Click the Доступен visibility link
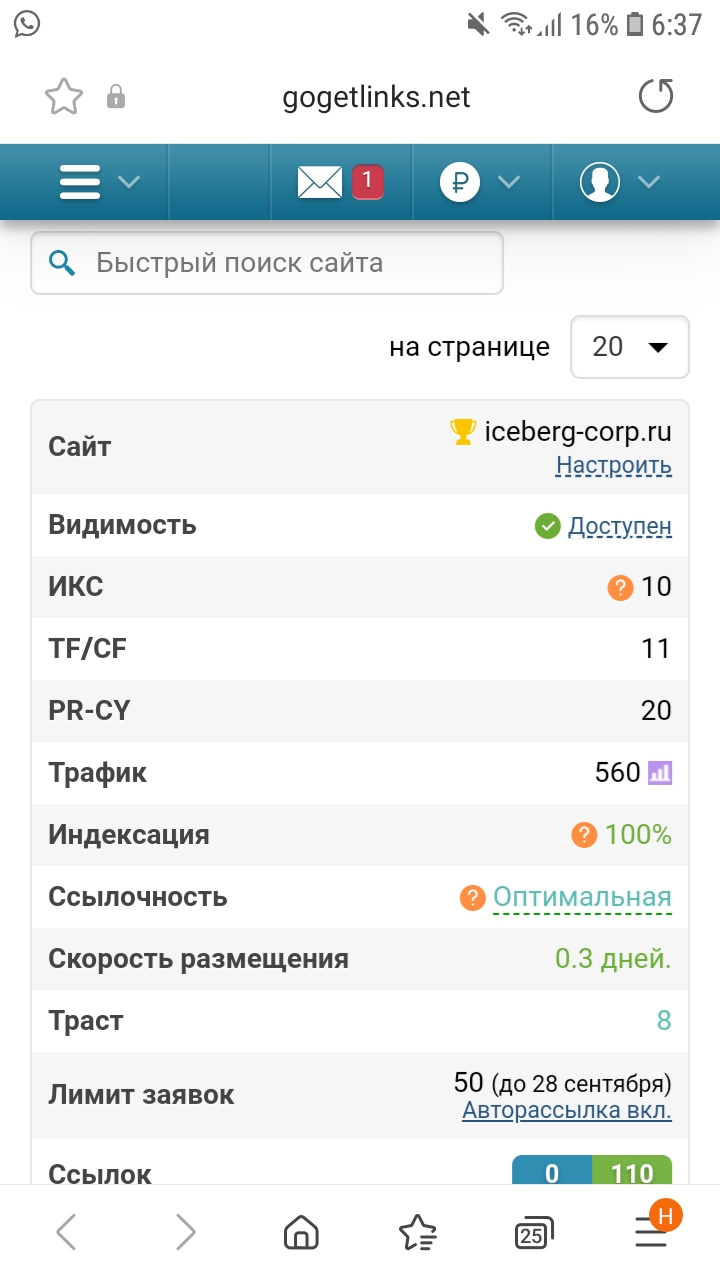The image size is (720, 1280). tap(620, 526)
